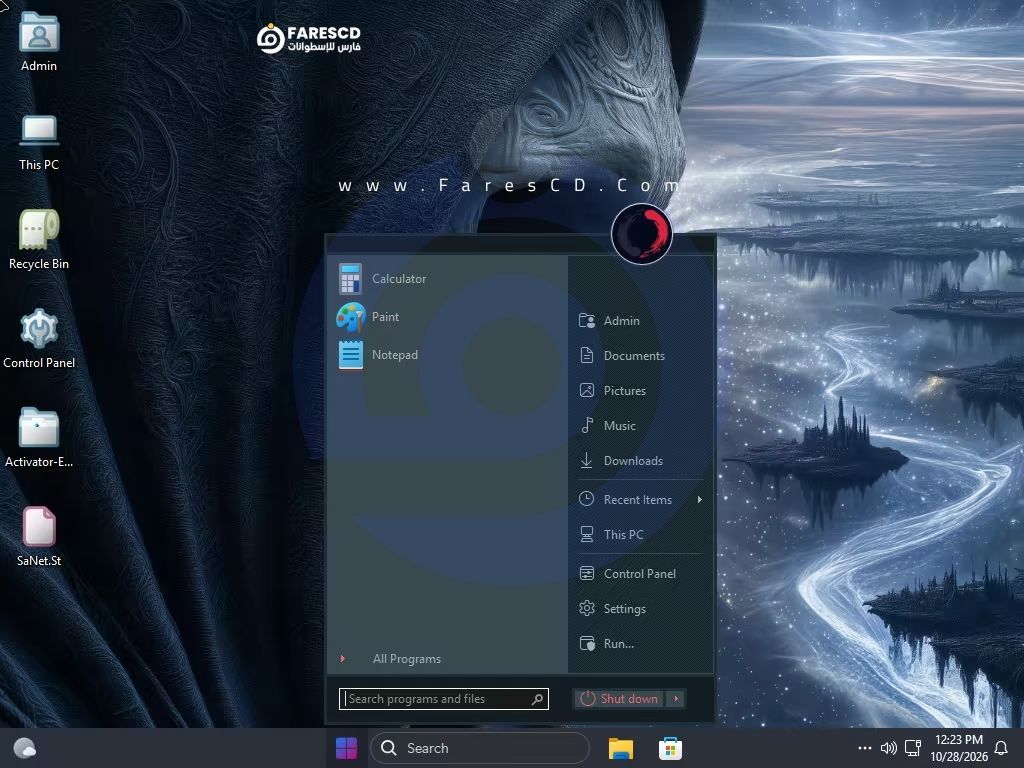
Task: Open Control Panel from Start menu list
Action: 640,573
